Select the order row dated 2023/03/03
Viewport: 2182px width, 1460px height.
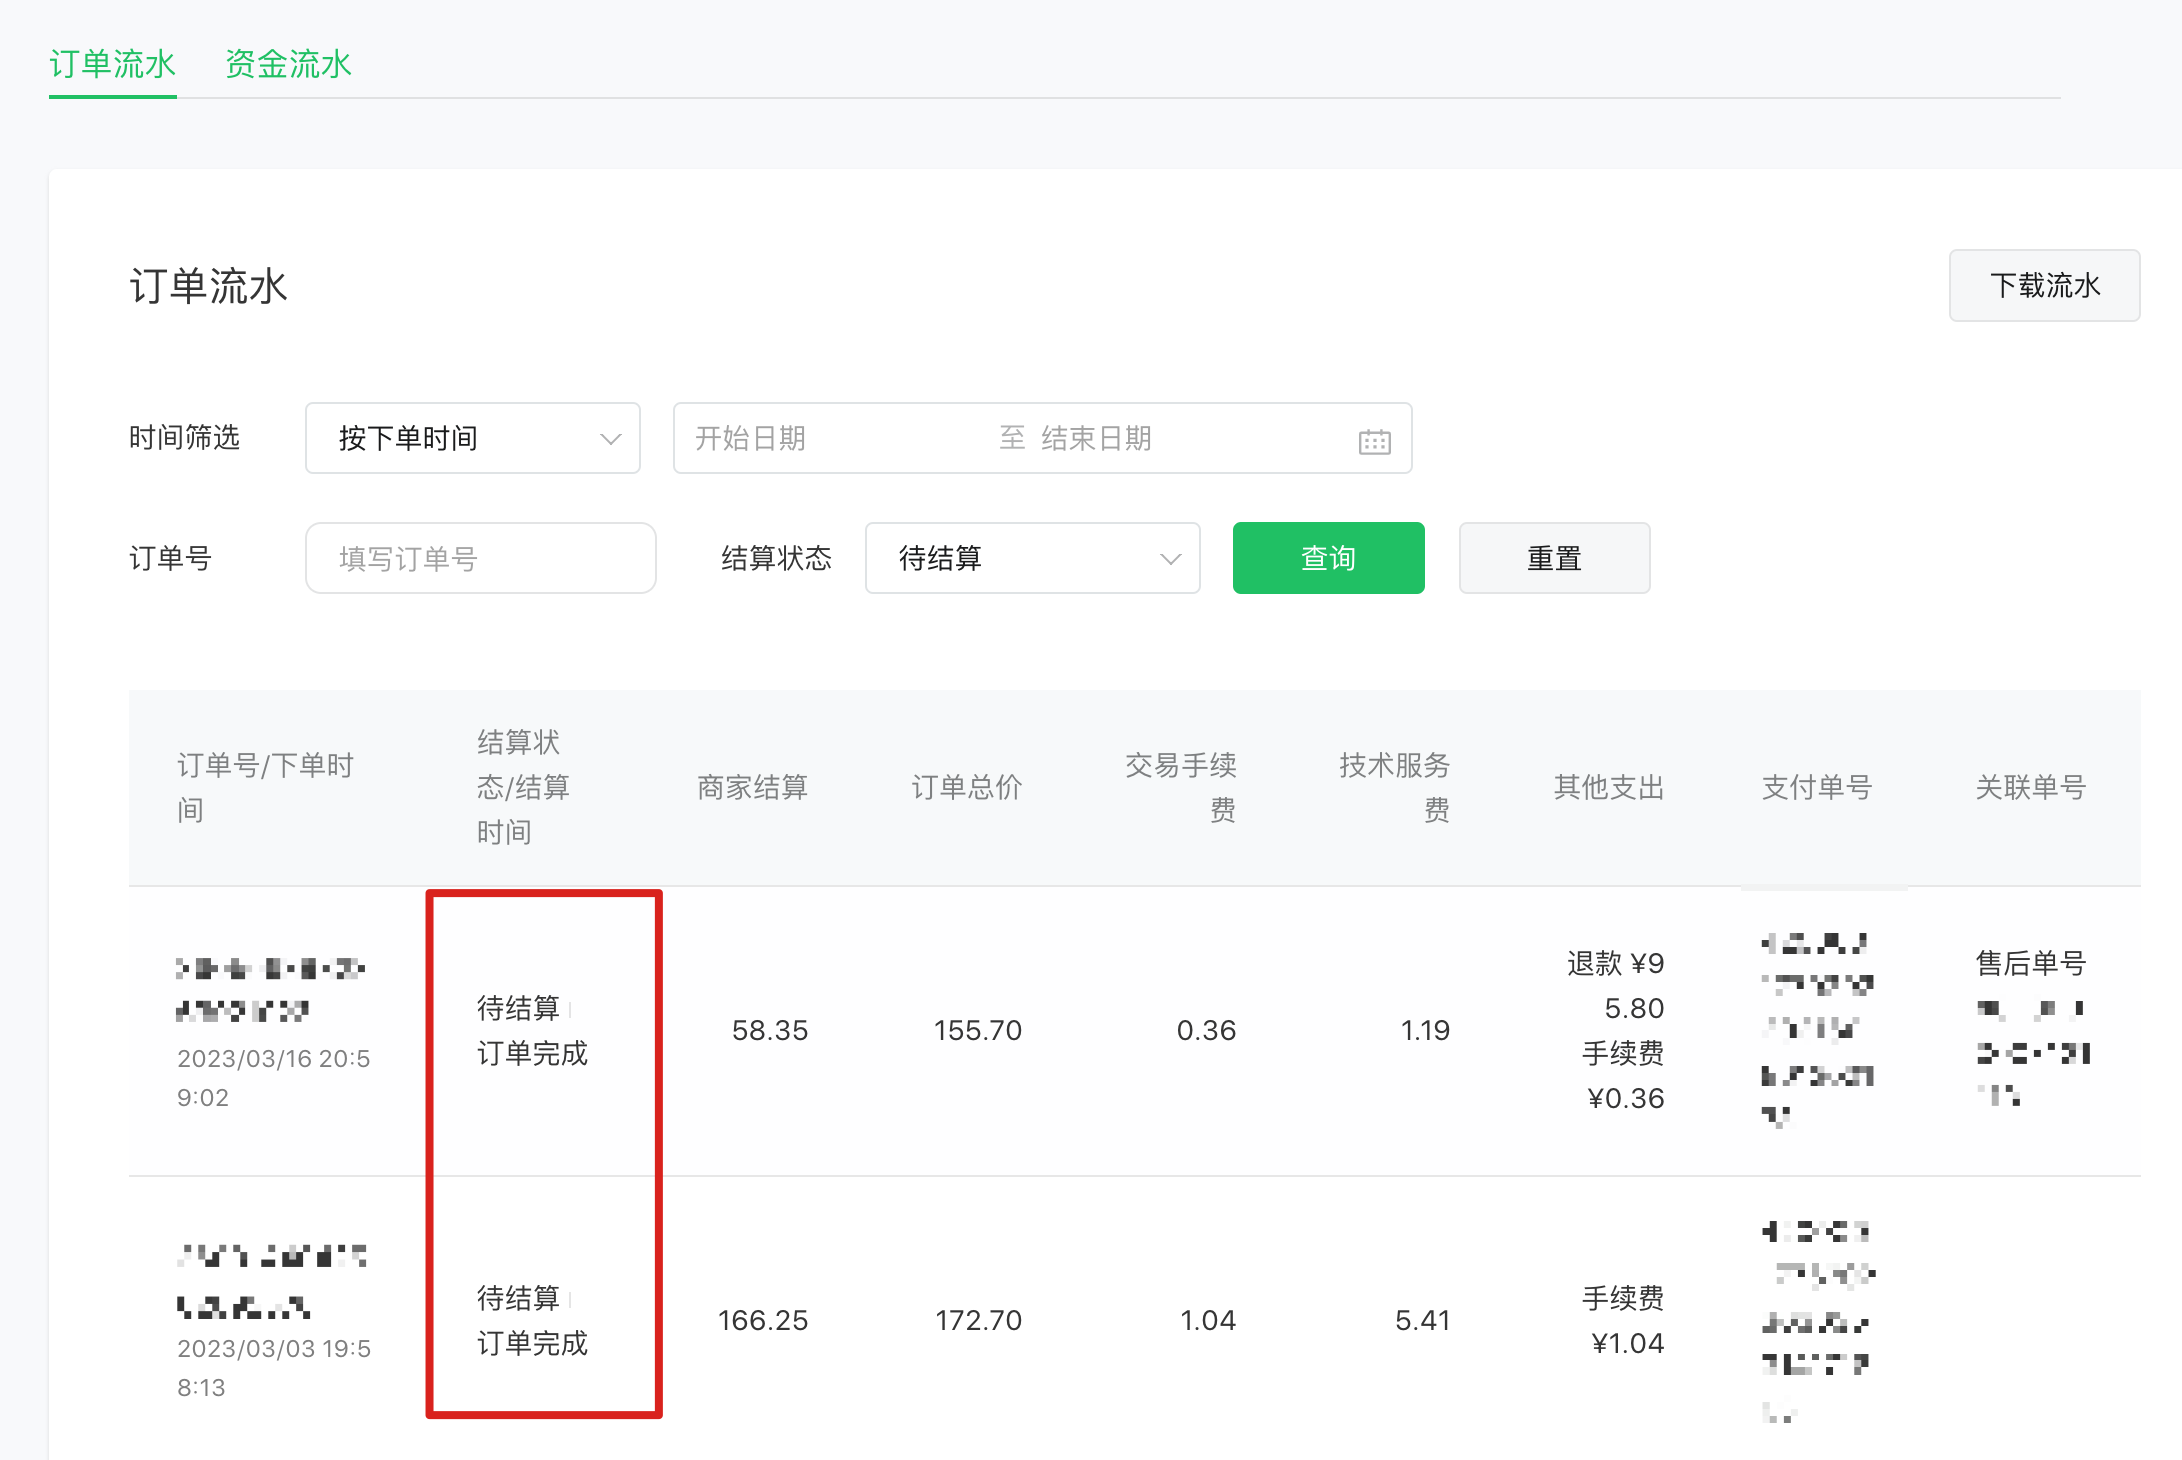(273, 1349)
